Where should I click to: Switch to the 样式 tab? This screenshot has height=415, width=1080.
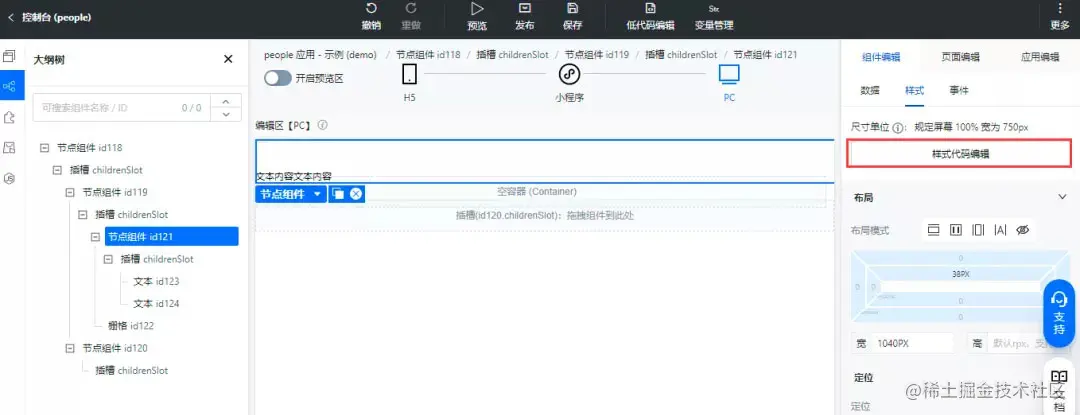pyautogui.click(x=914, y=90)
